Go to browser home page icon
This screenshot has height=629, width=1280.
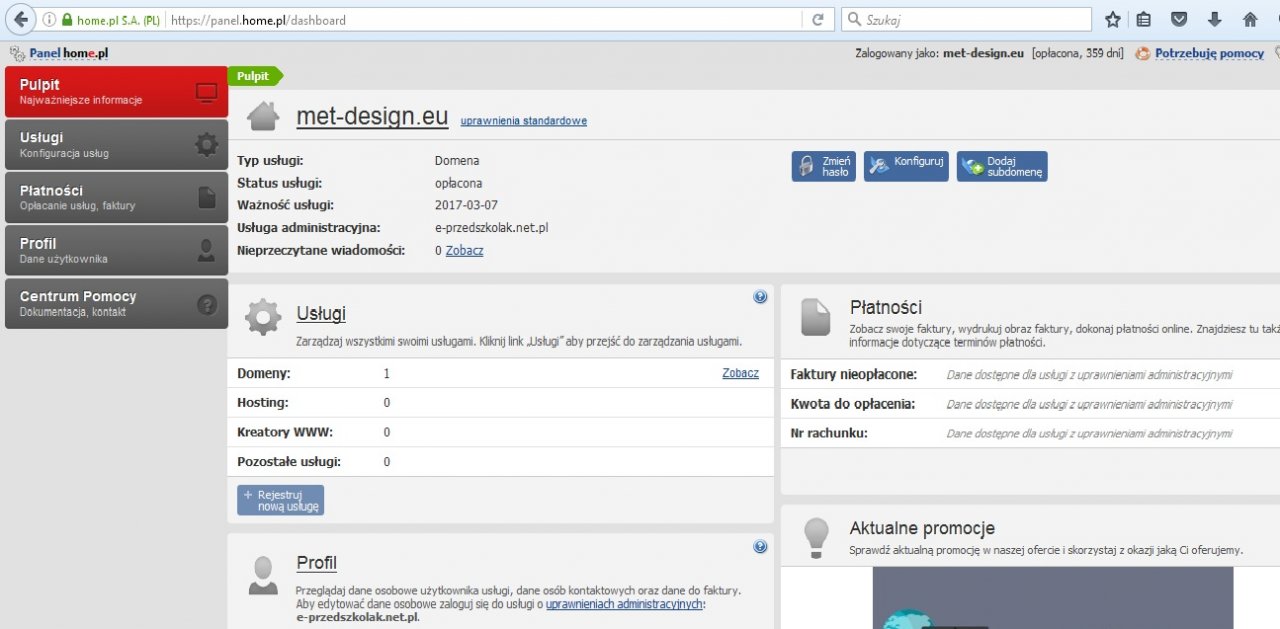click(x=1250, y=20)
